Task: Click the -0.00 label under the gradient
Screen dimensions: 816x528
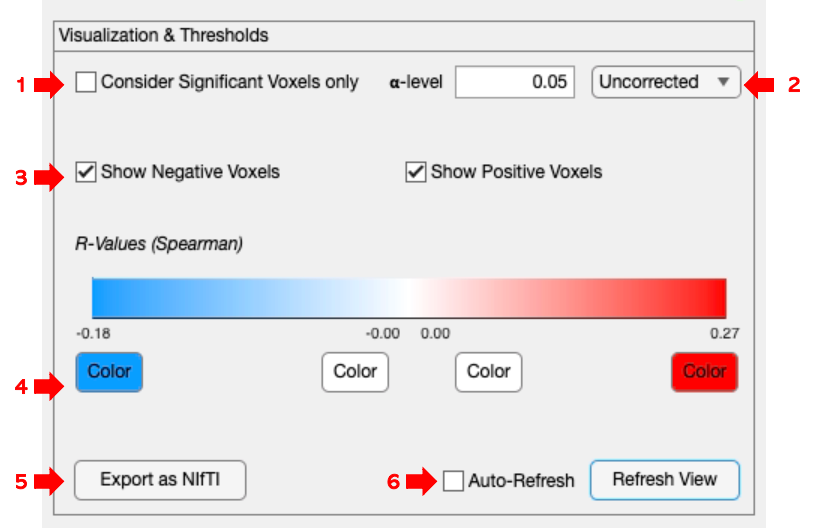Action: pyautogui.click(x=385, y=333)
